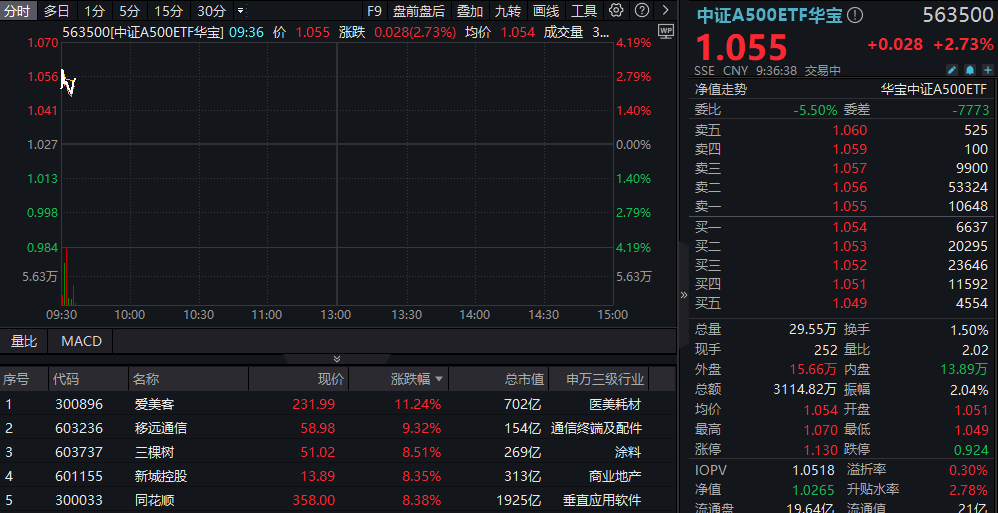The width and height of the screenshot is (998, 513).
Task: Click the 净值走势 link
Action: pyautogui.click(x=720, y=90)
